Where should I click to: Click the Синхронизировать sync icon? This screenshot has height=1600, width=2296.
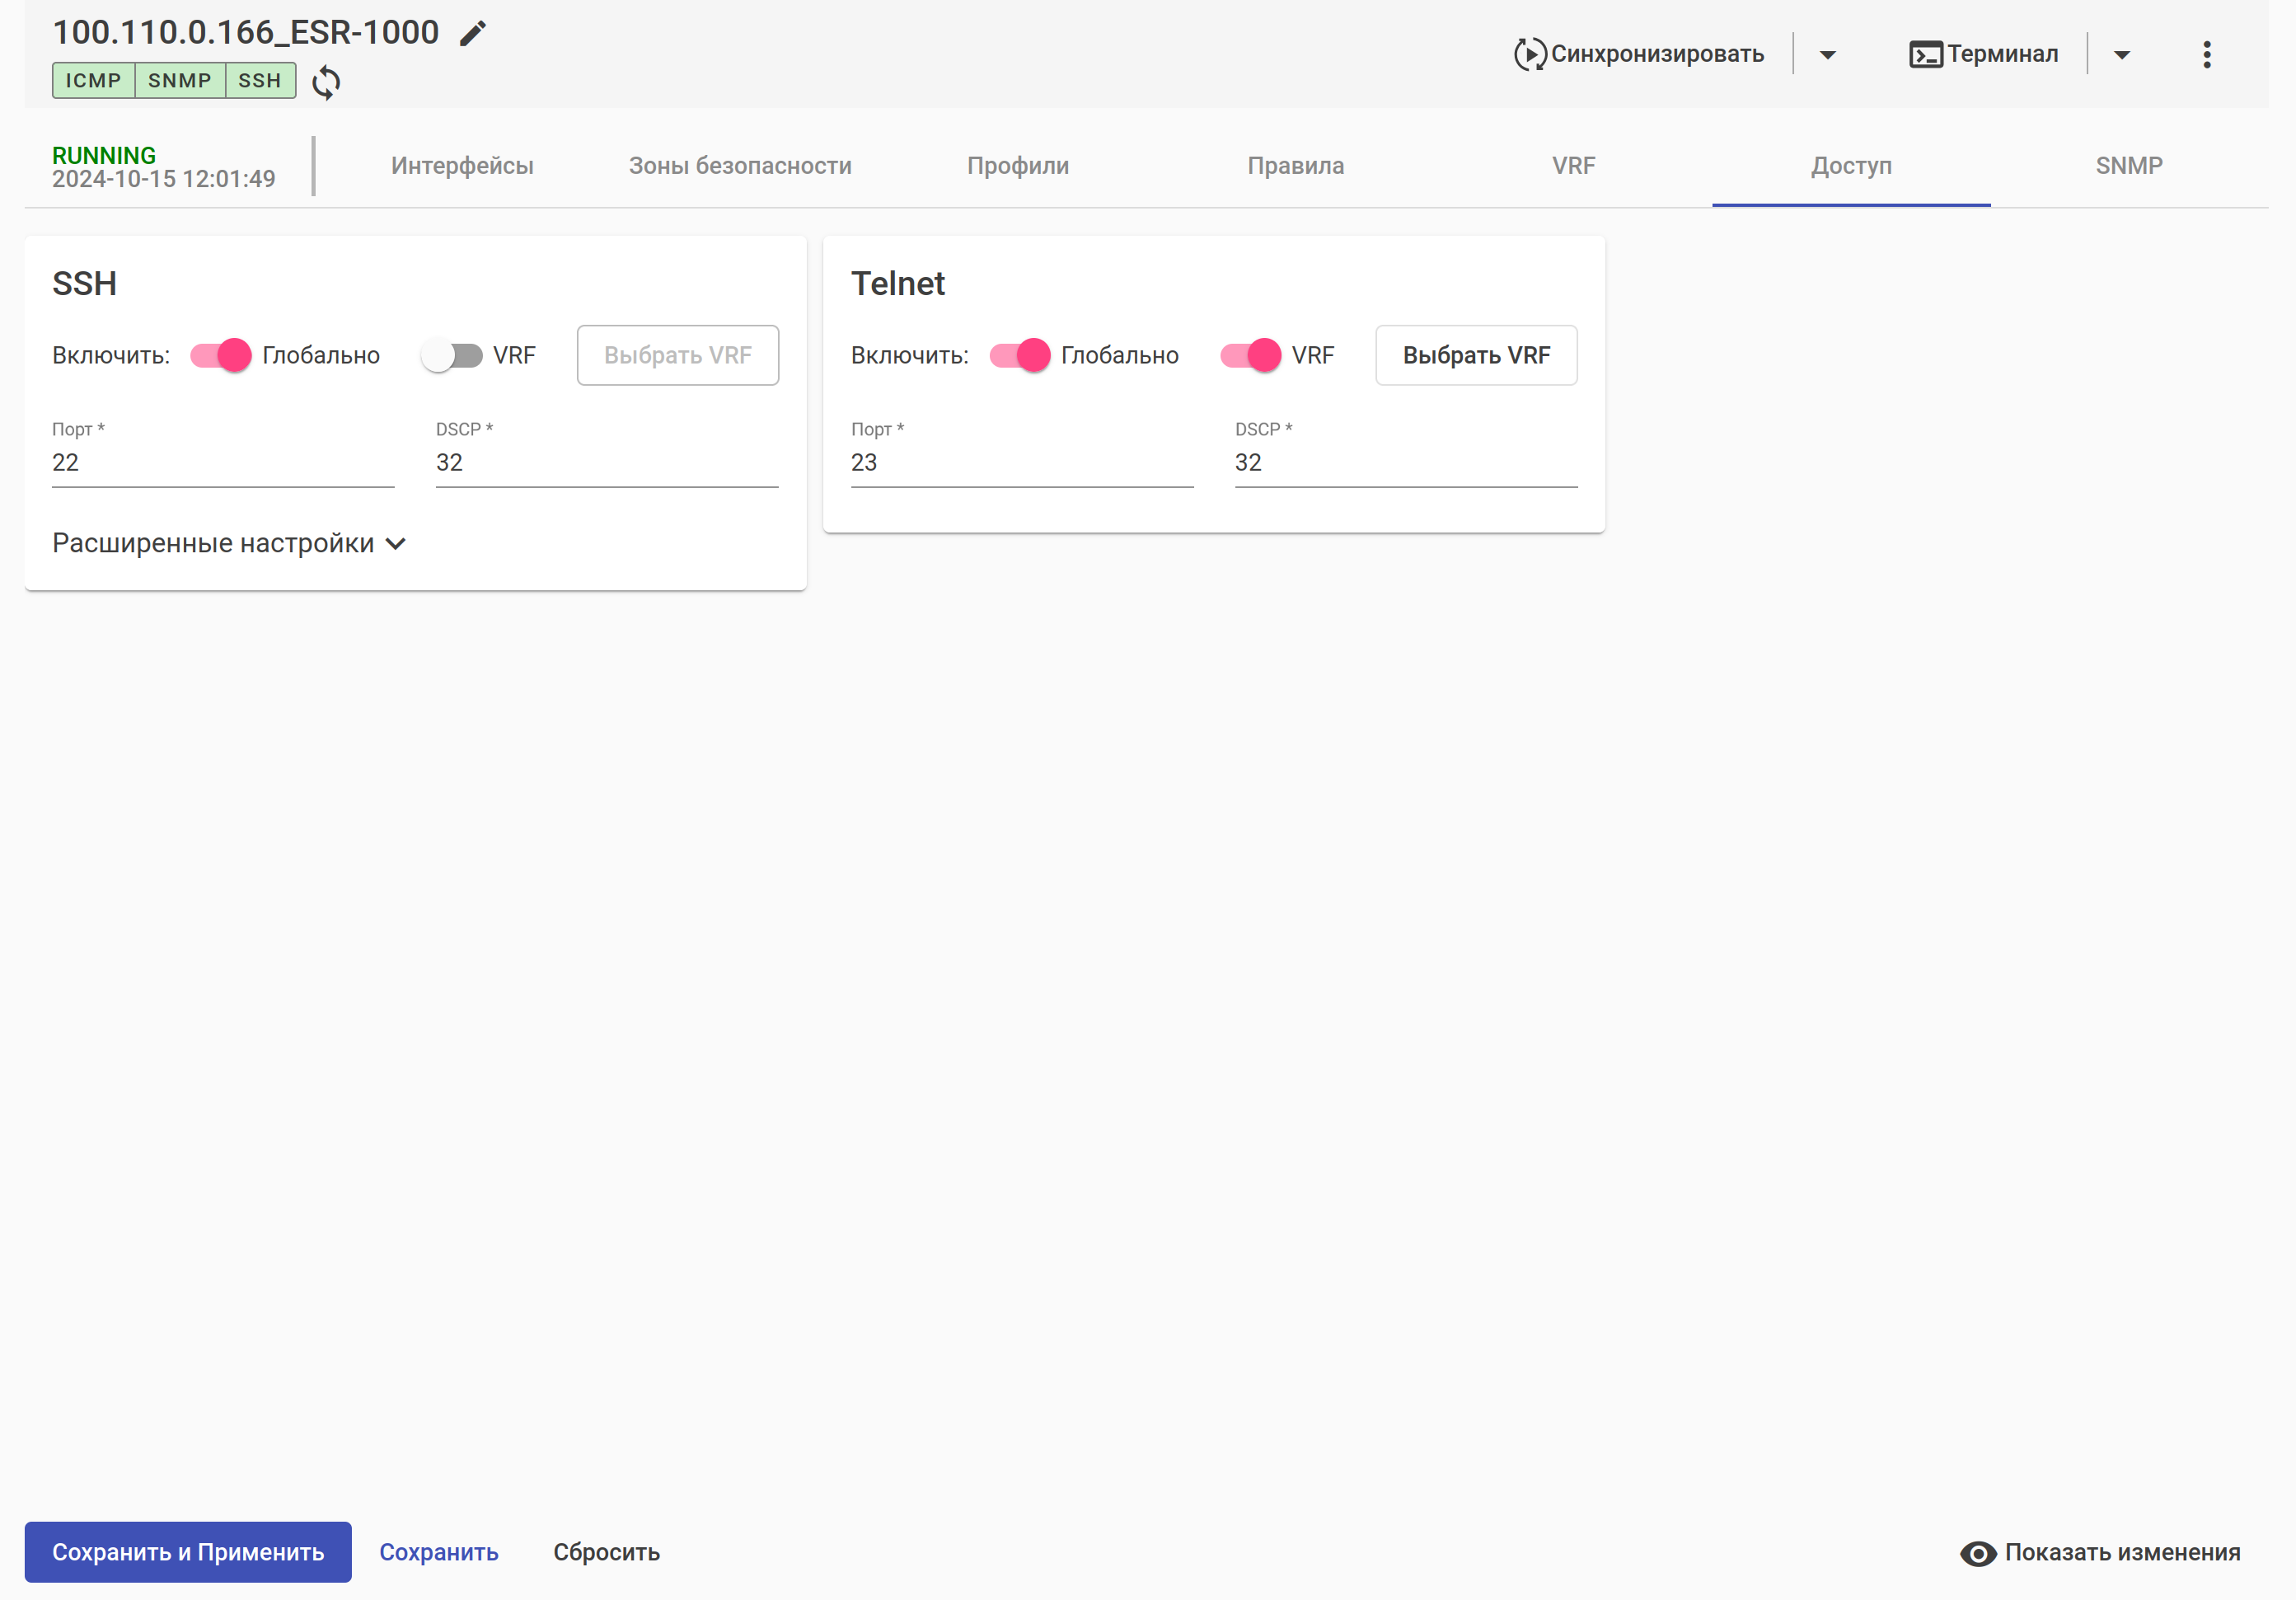point(1529,54)
